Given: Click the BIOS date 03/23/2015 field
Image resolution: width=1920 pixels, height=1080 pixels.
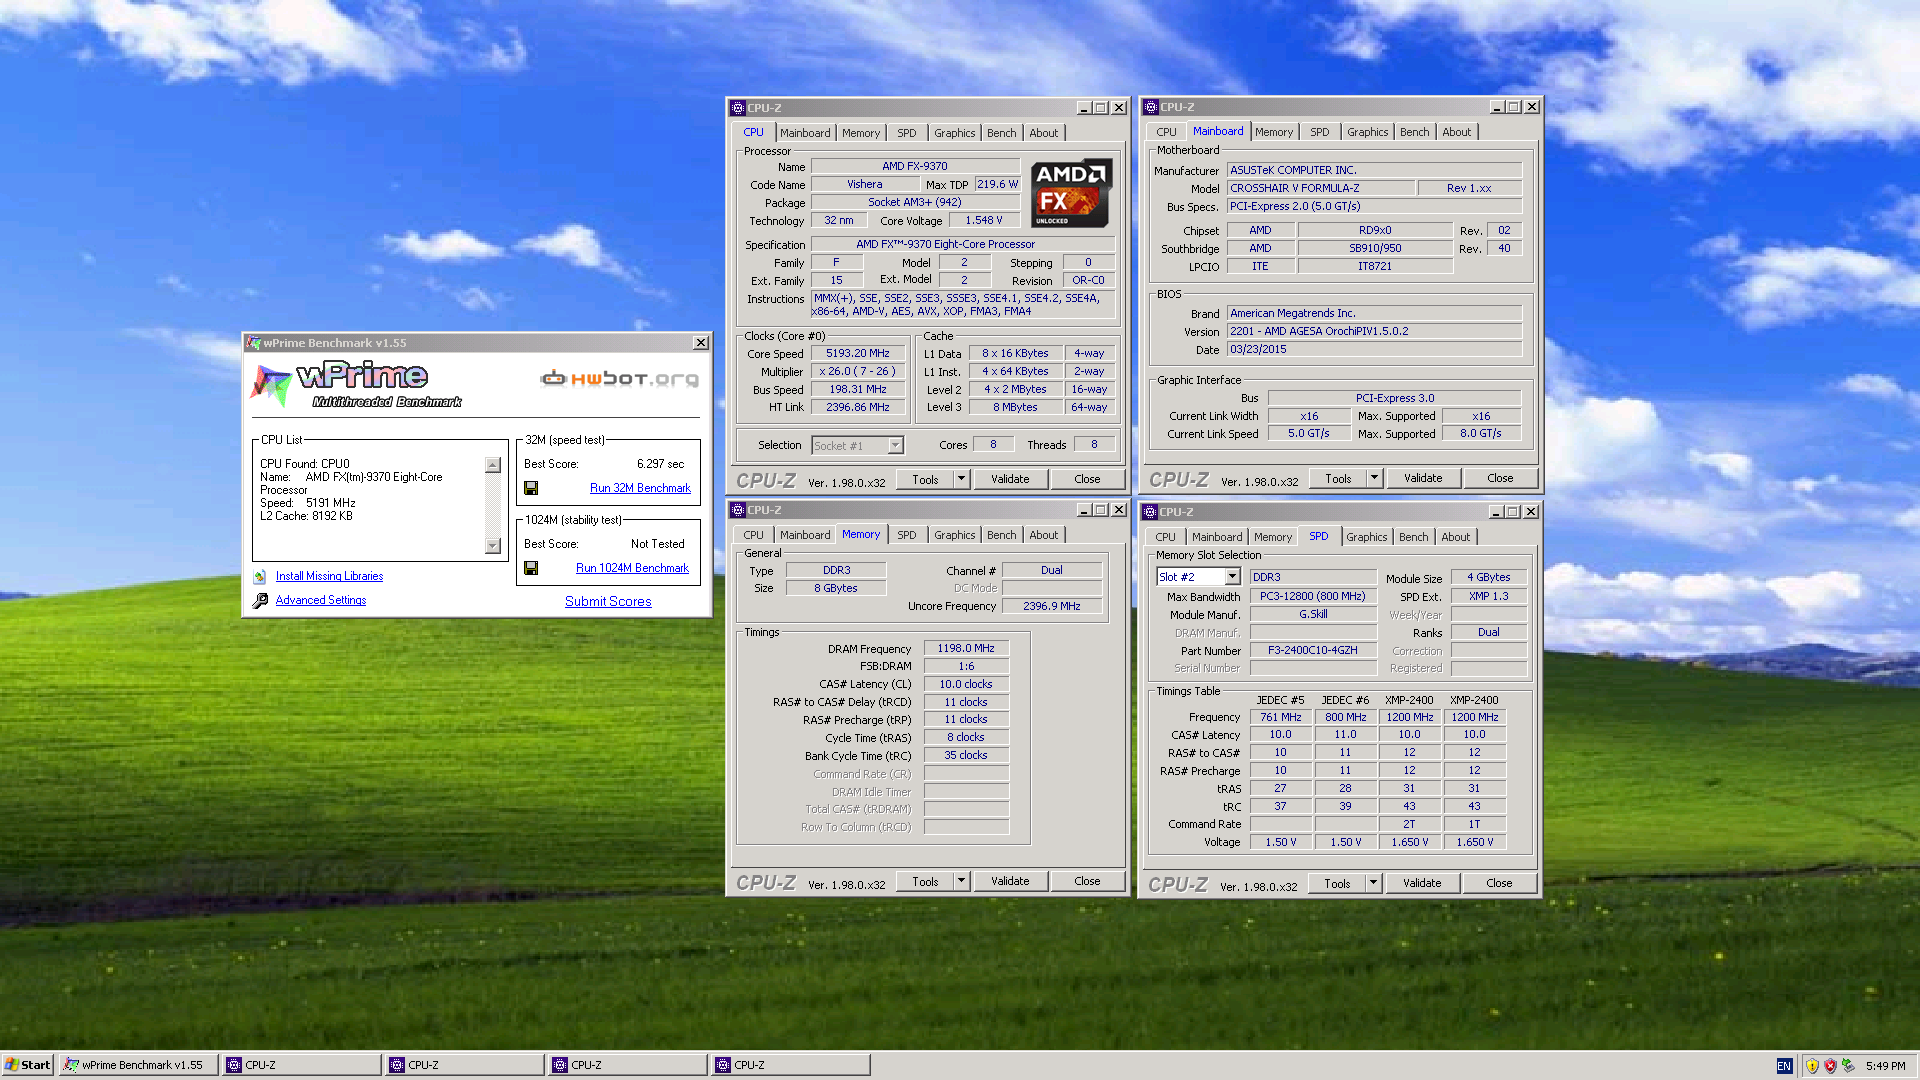Looking at the screenshot, I should pyautogui.click(x=1374, y=349).
